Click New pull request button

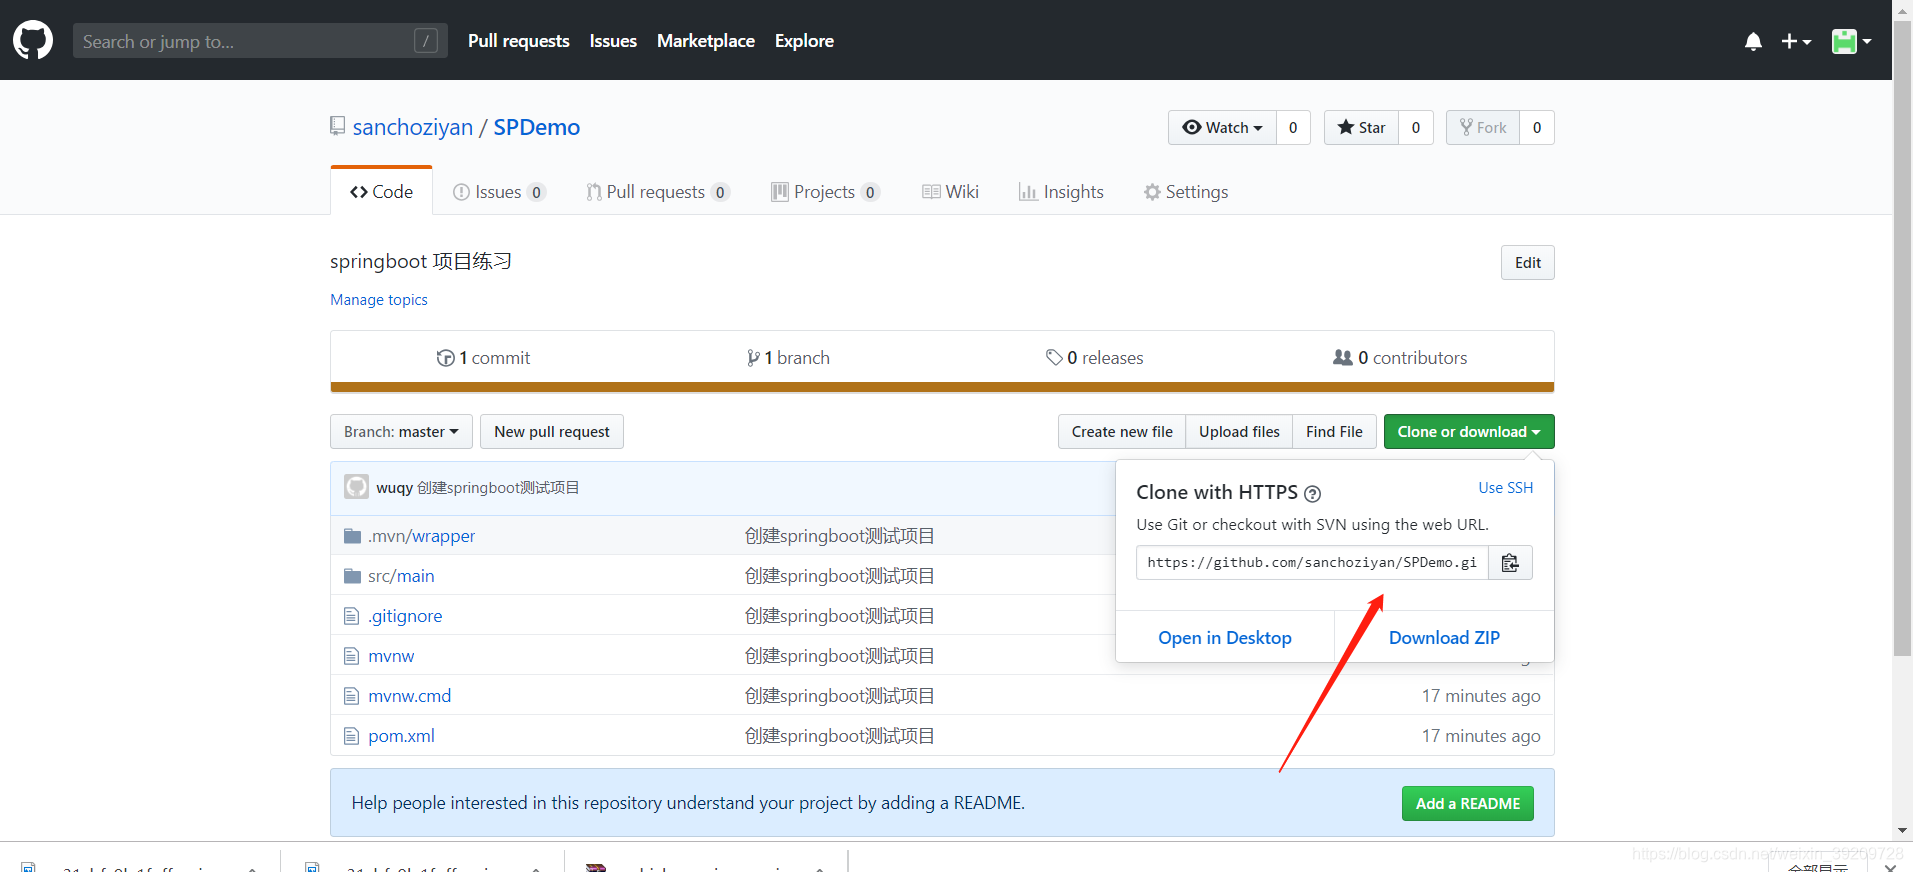coord(552,432)
